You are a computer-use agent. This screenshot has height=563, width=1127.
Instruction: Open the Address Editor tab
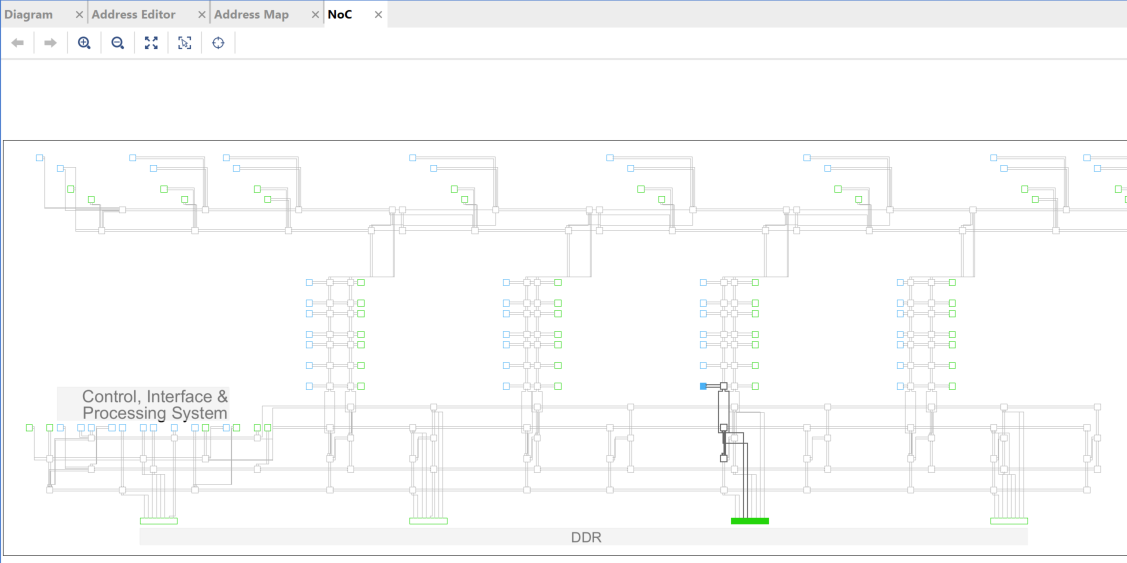[134, 14]
